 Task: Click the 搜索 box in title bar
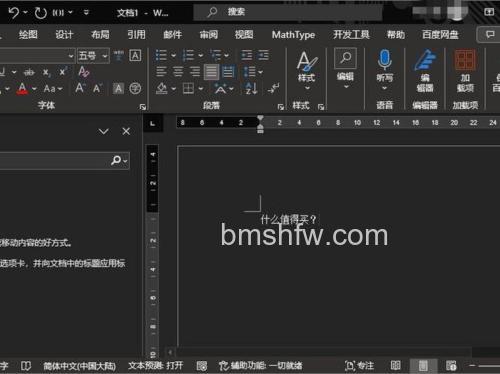tap(288, 12)
